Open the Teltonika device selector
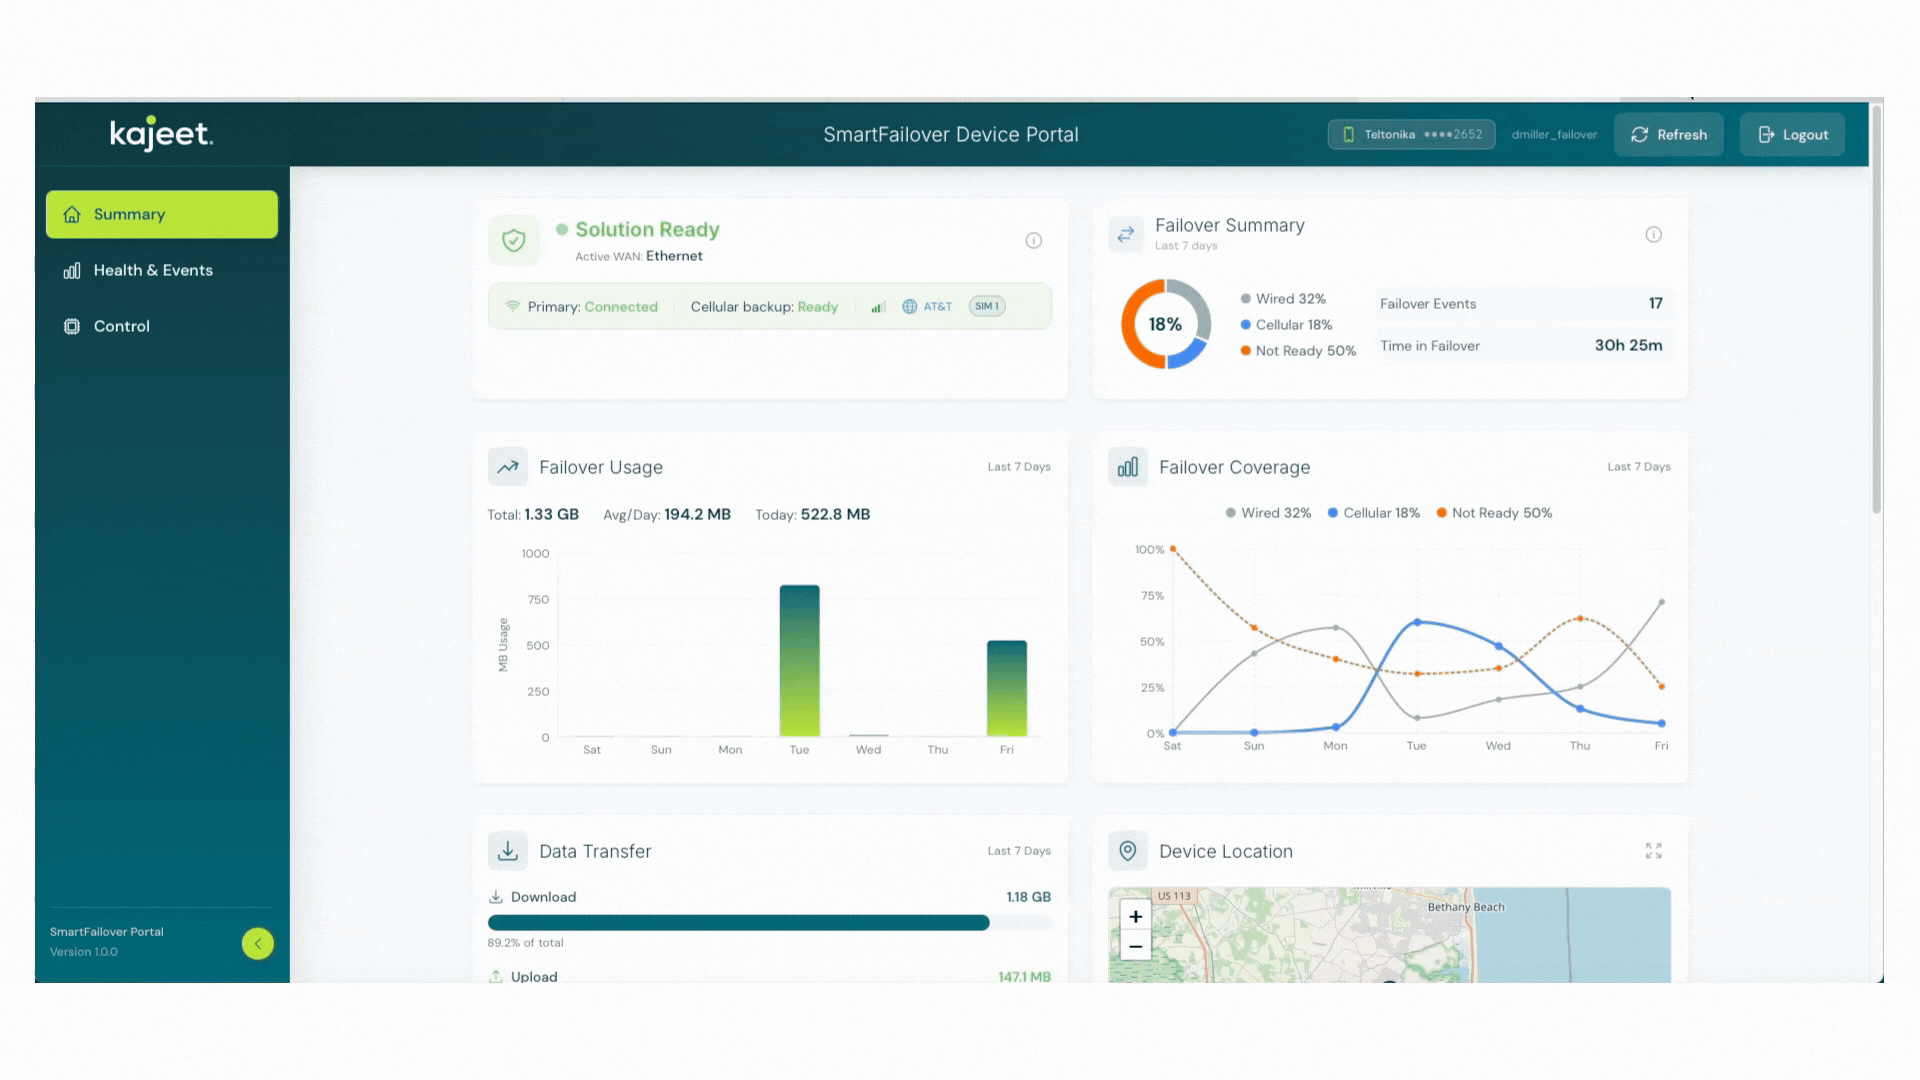The image size is (1920, 1080). pos(1411,134)
